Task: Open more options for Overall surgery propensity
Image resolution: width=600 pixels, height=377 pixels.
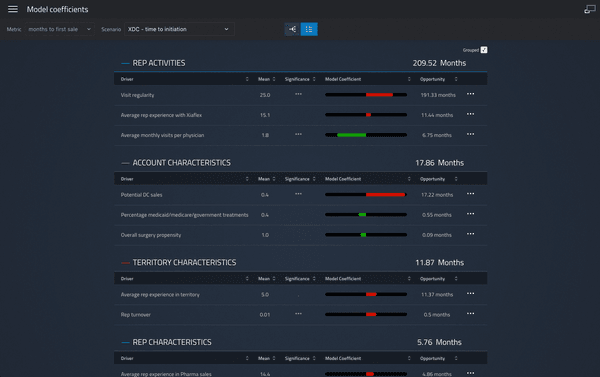Action: coord(471,234)
